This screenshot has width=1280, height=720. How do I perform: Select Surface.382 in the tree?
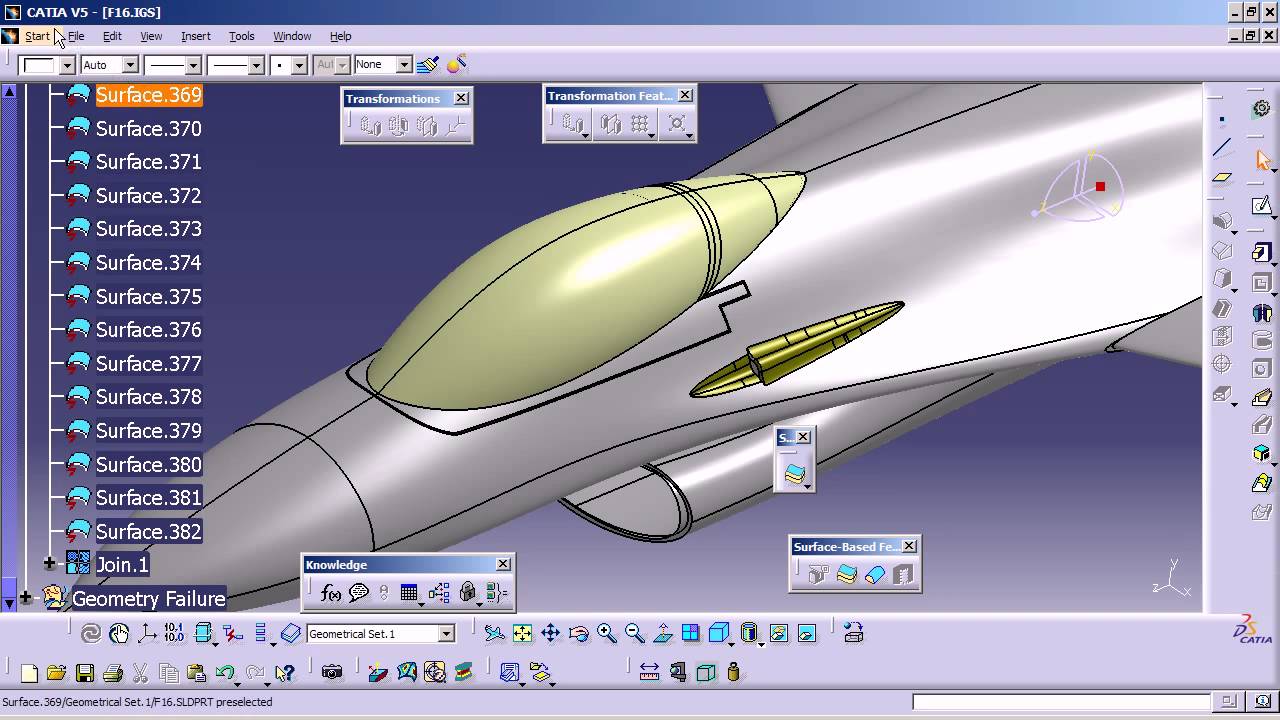149,531
